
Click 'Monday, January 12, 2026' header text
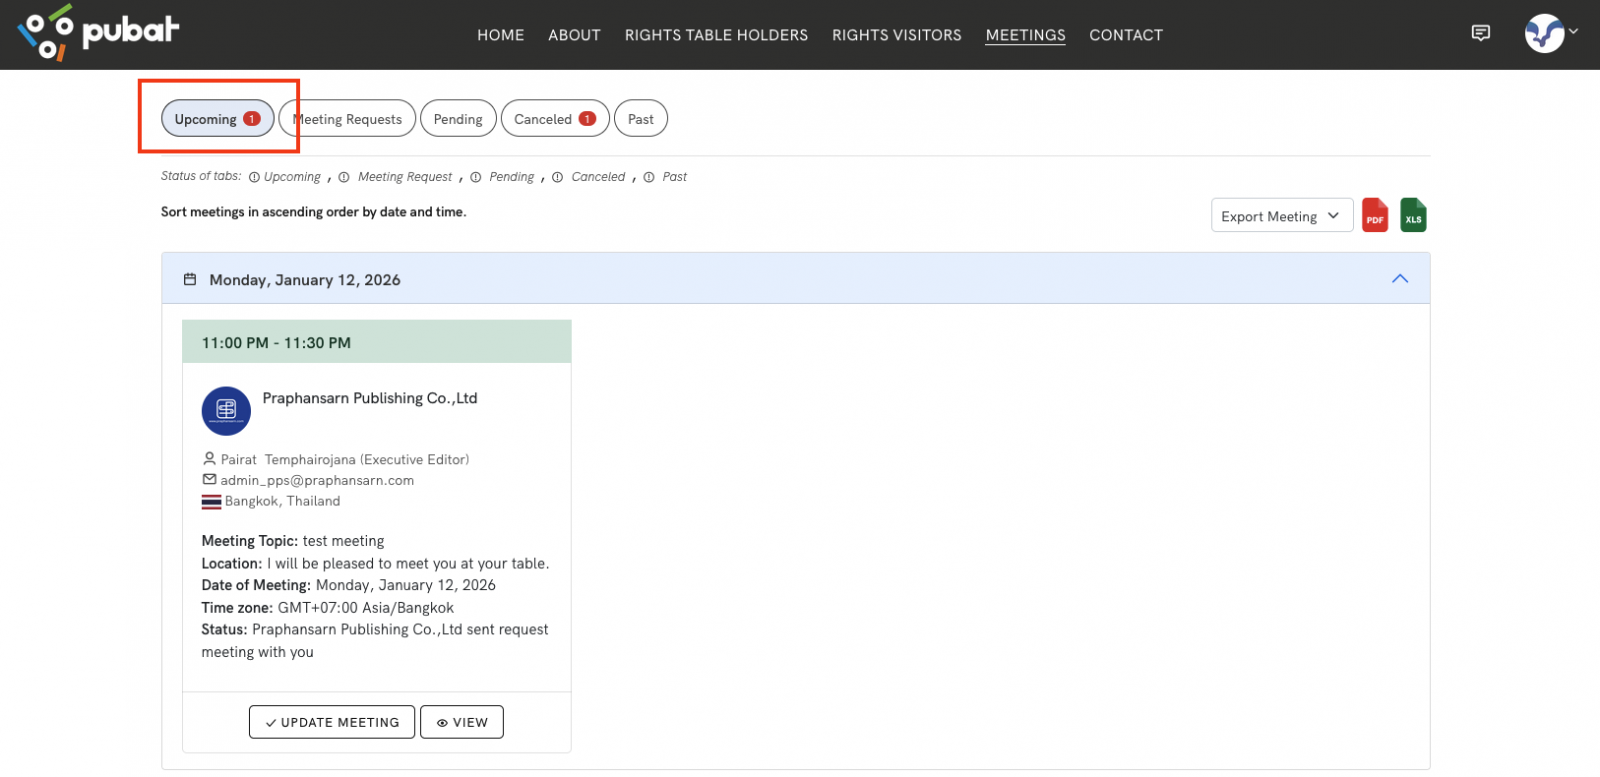(x=305, y=280)
